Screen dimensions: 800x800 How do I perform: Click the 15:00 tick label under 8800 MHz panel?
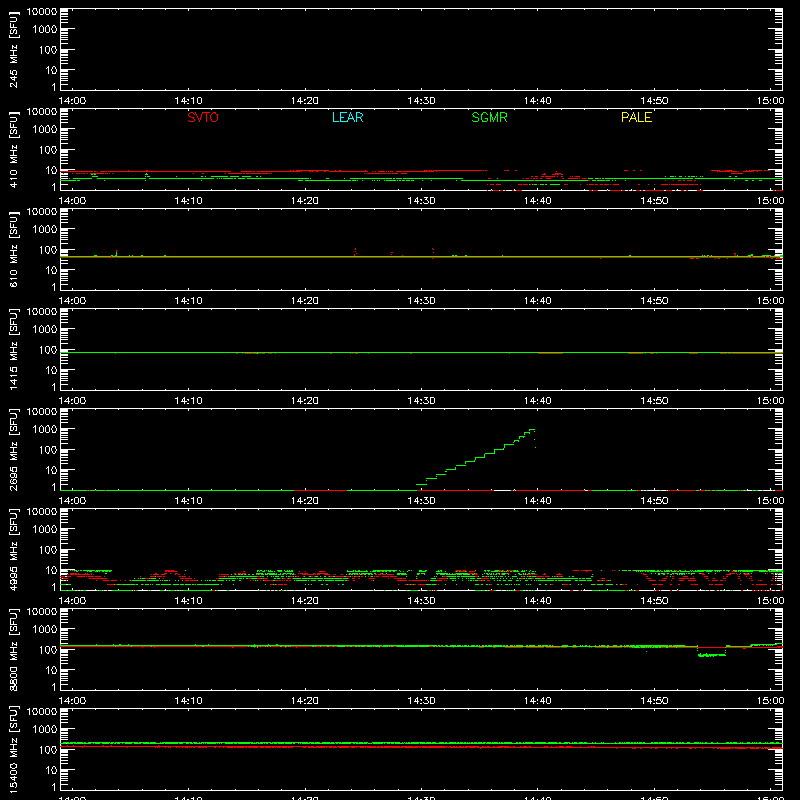[x=770, y=701]
